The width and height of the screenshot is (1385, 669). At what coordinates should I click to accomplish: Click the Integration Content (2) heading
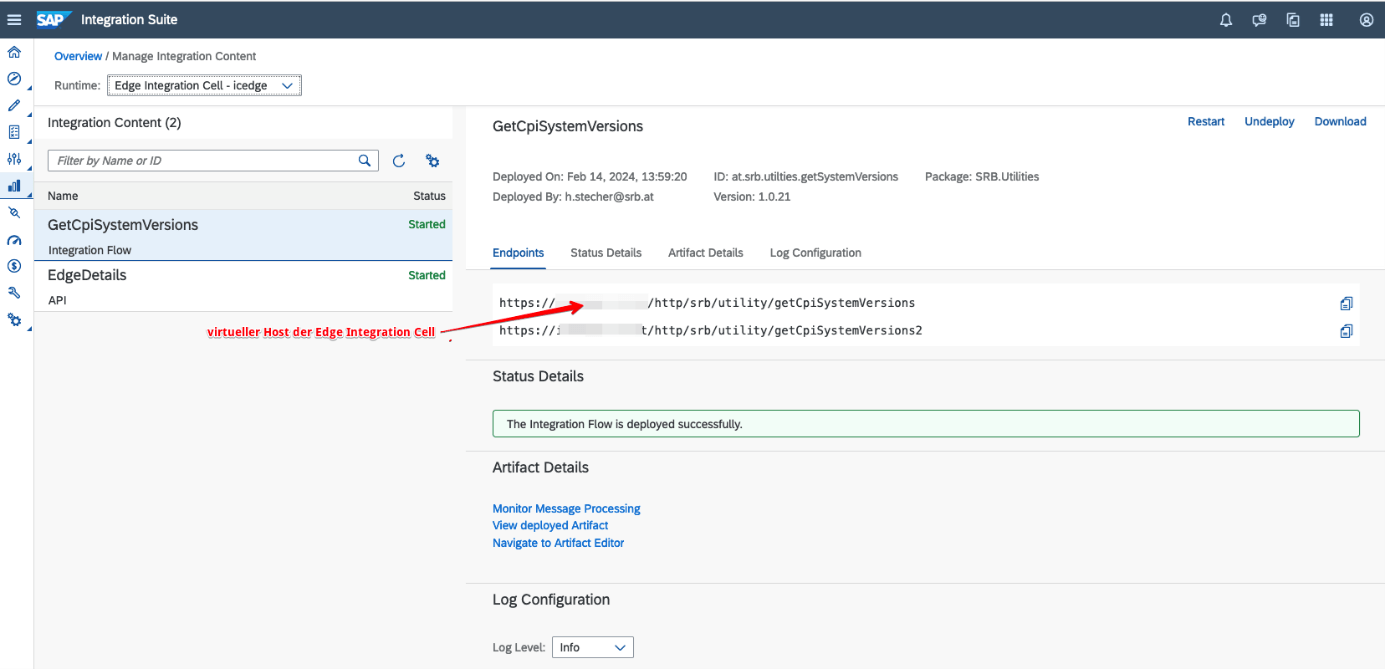pos(114,123)
